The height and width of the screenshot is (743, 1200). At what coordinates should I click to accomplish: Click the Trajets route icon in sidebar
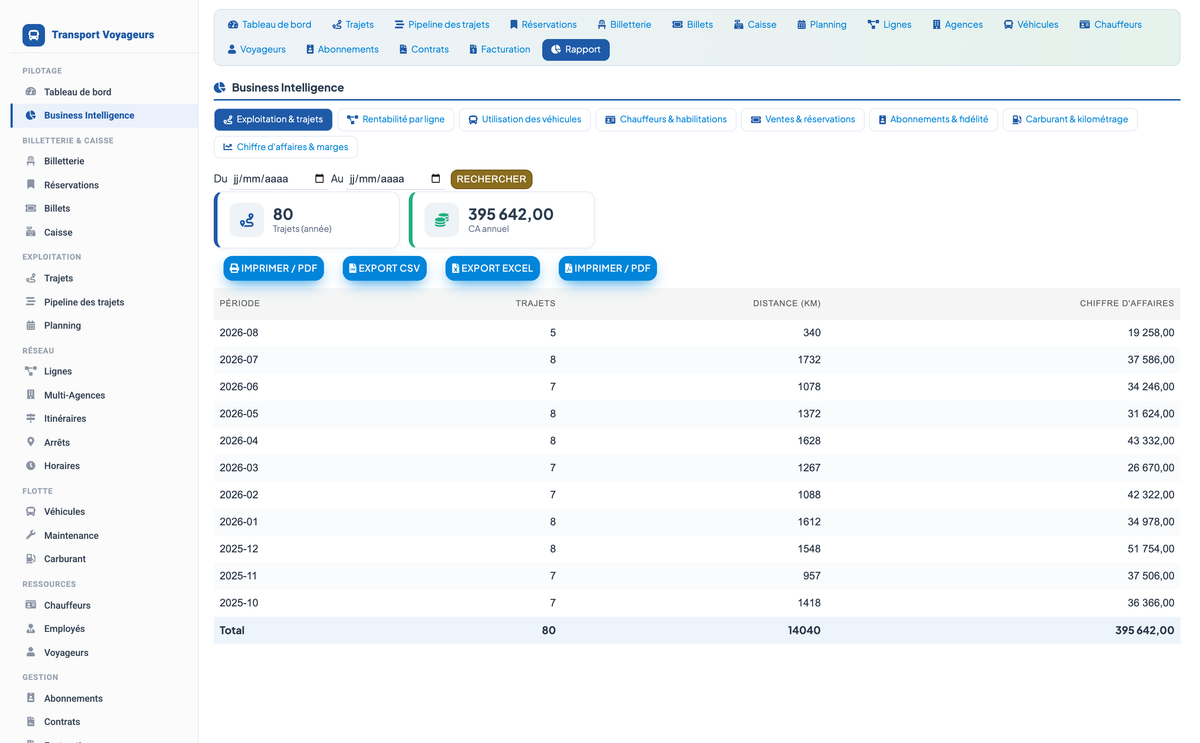31,278
